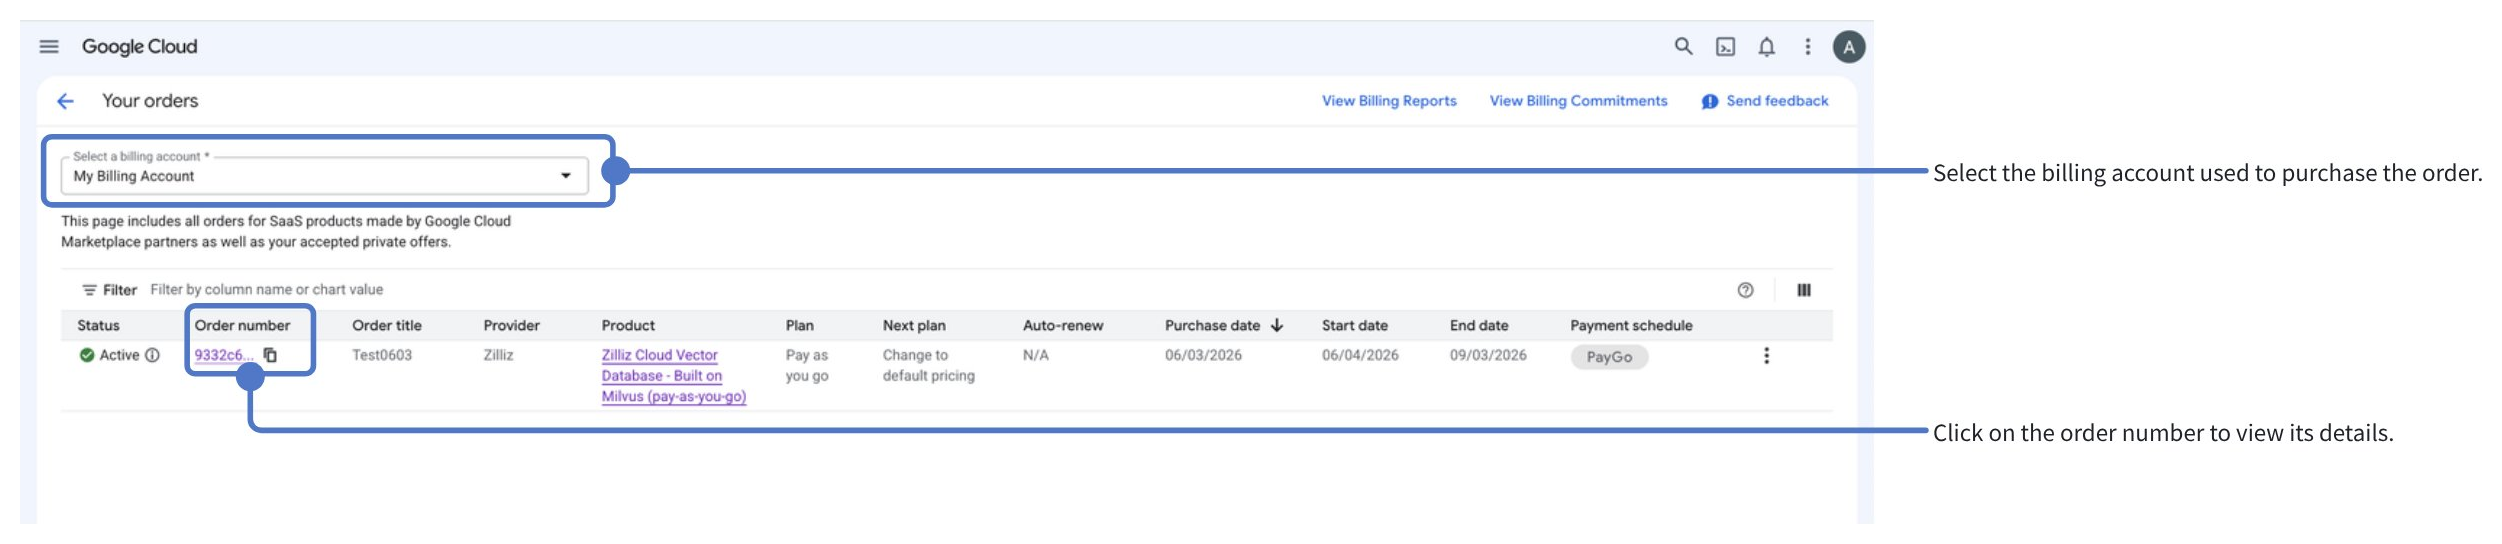Open the account avatar labeled A

pyautogui.click(x=1849, y=47)
